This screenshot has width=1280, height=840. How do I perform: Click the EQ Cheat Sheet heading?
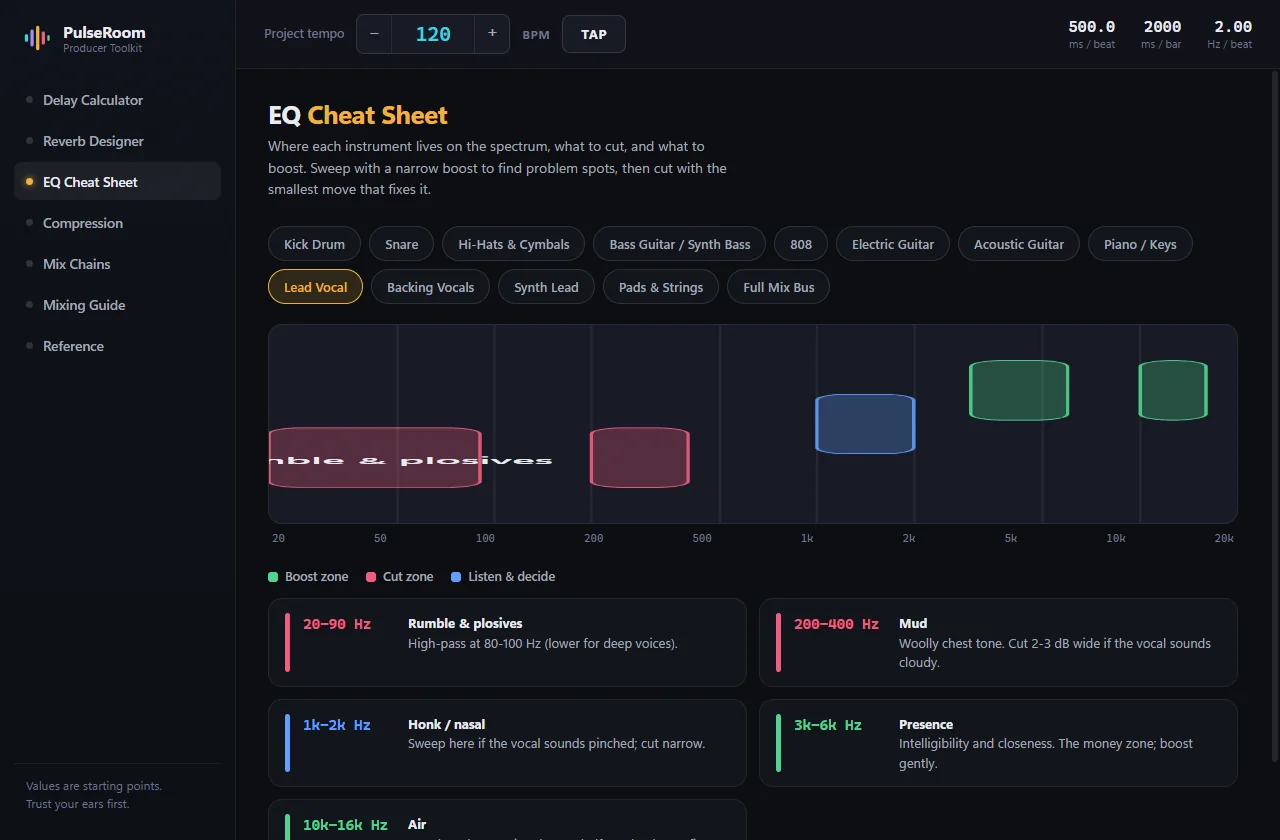click(x=358, y=115)
